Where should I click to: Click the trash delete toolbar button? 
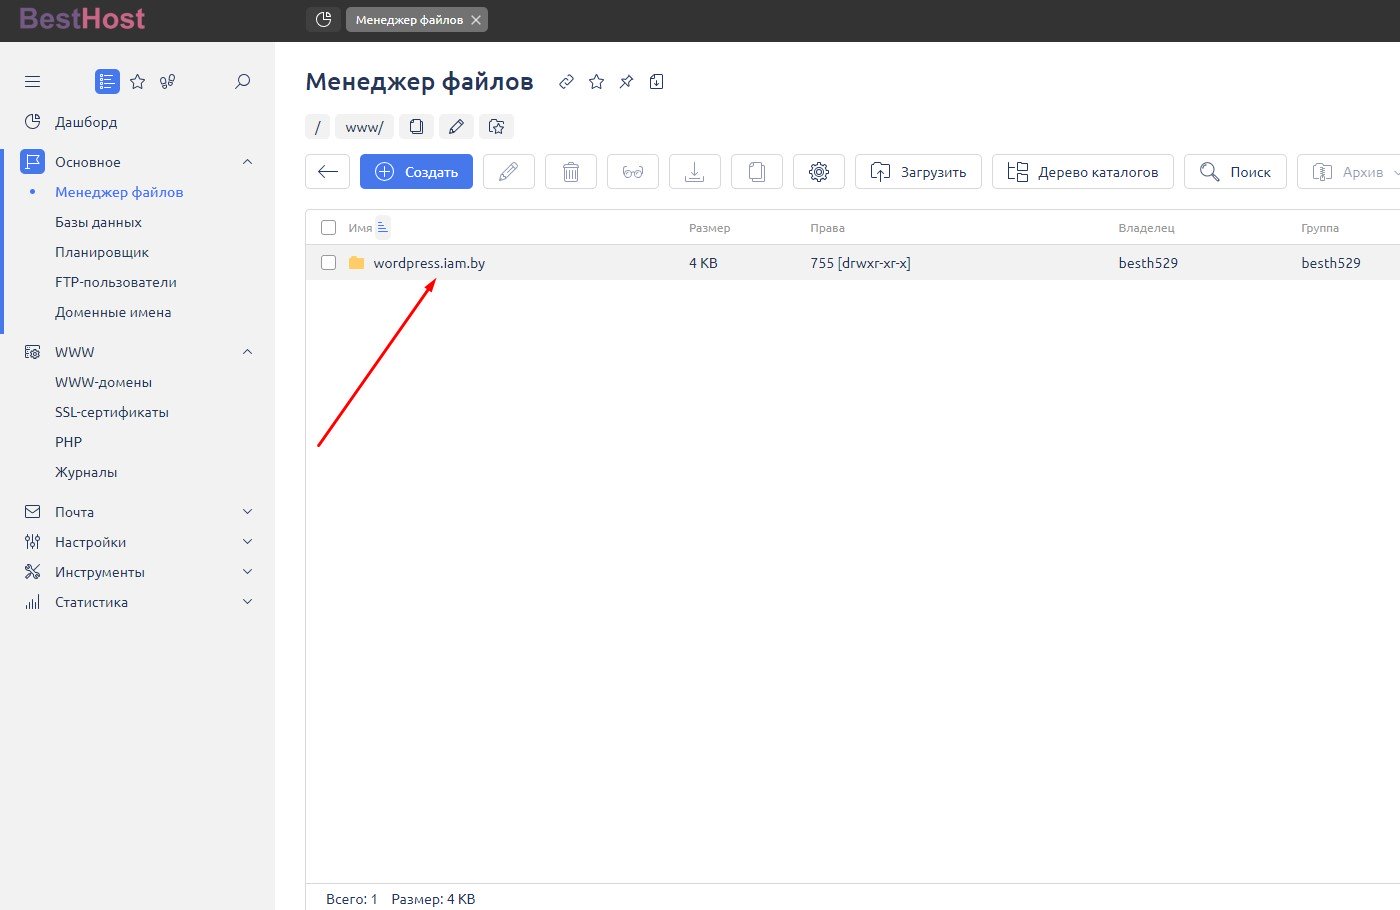click(571, 172)
